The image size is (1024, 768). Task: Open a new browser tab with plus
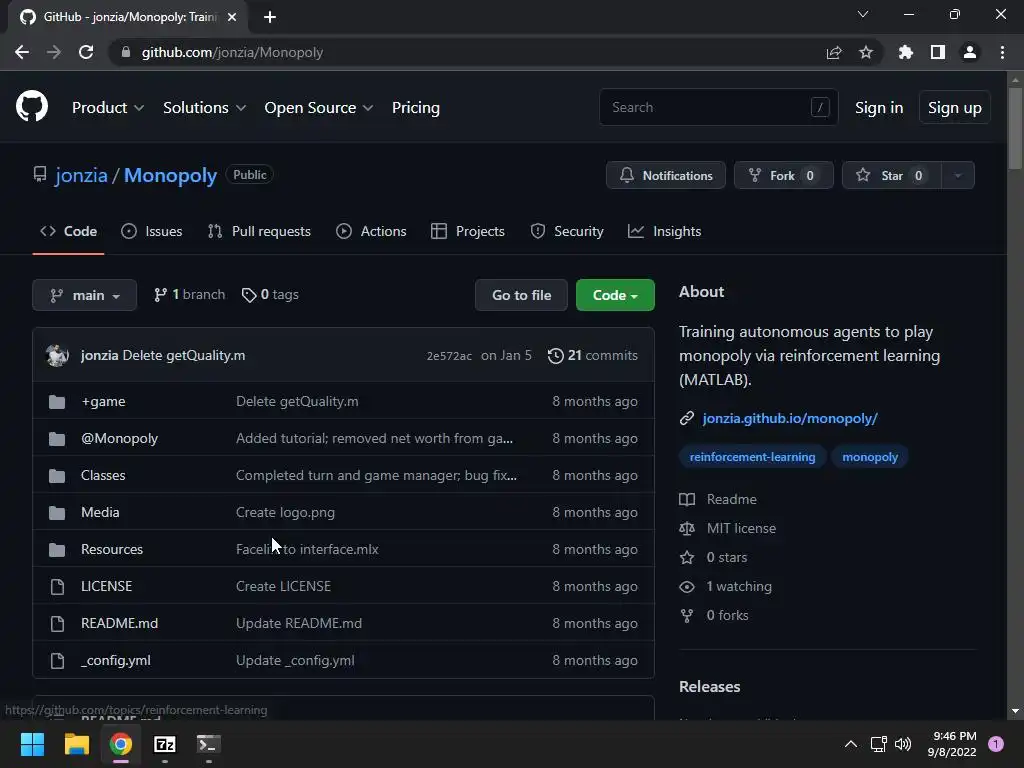pos(270,17)
